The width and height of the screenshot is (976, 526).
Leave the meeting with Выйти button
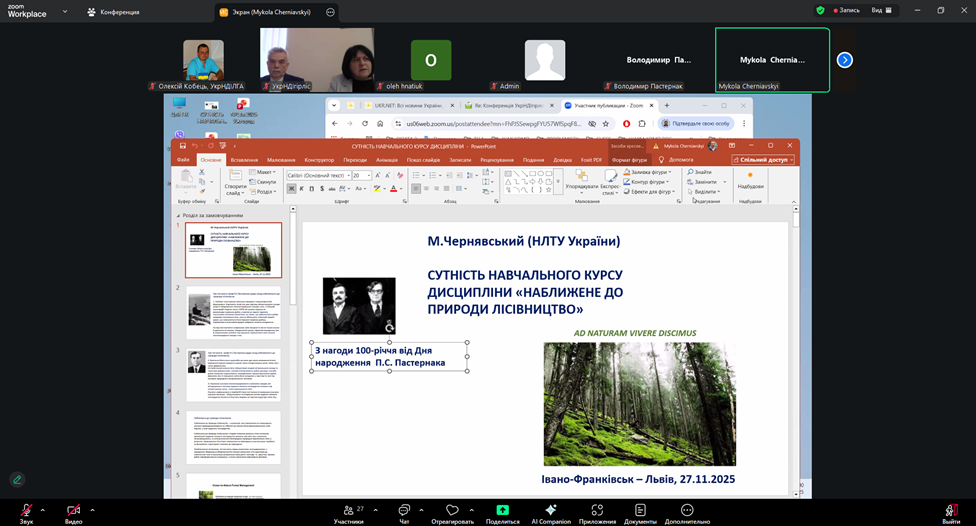(950, 511)
